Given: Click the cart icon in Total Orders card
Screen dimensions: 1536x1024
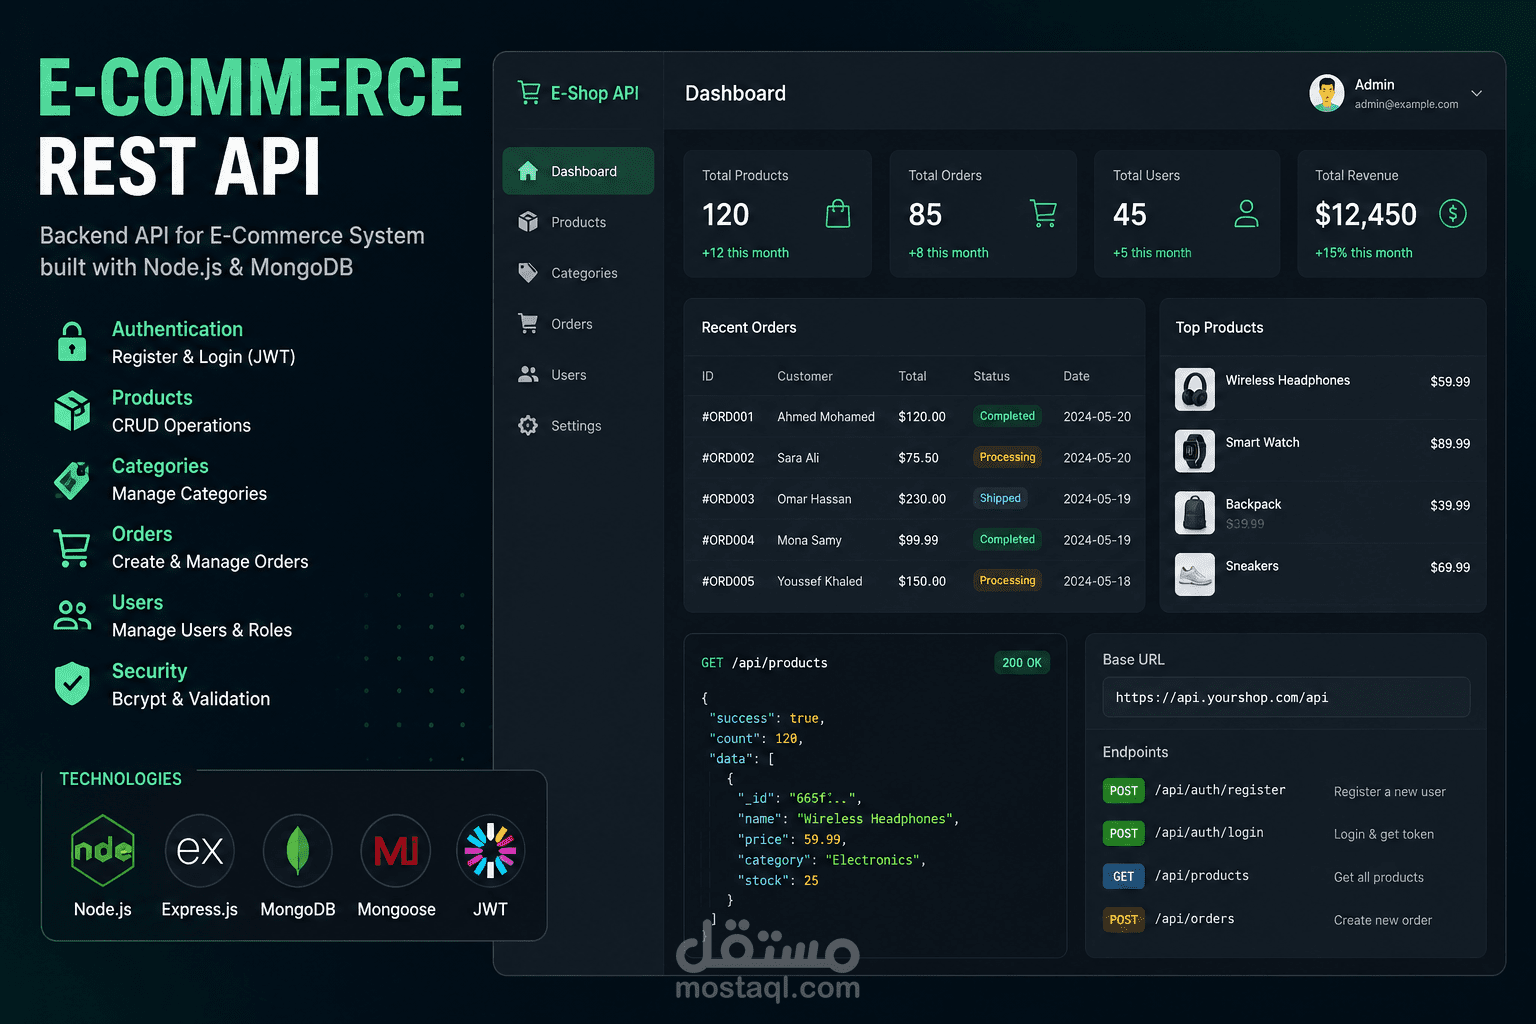Looking at the screenshot, I should tap(1043, 213).
